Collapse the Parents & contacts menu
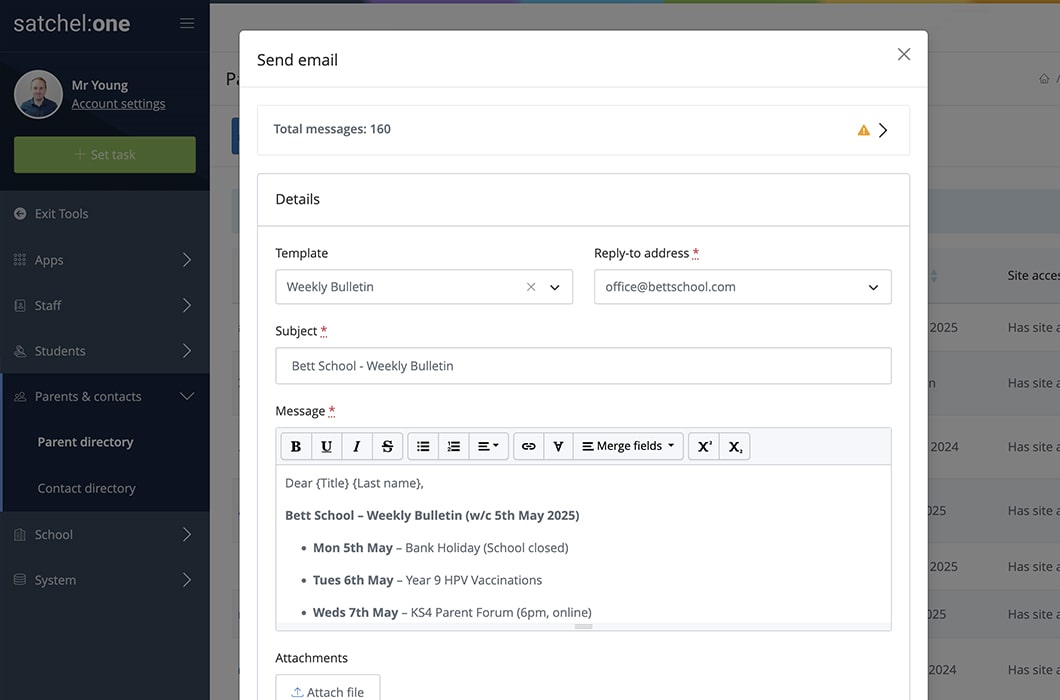The height and width of the screenshot is (700, 1060). coord(105,396)
